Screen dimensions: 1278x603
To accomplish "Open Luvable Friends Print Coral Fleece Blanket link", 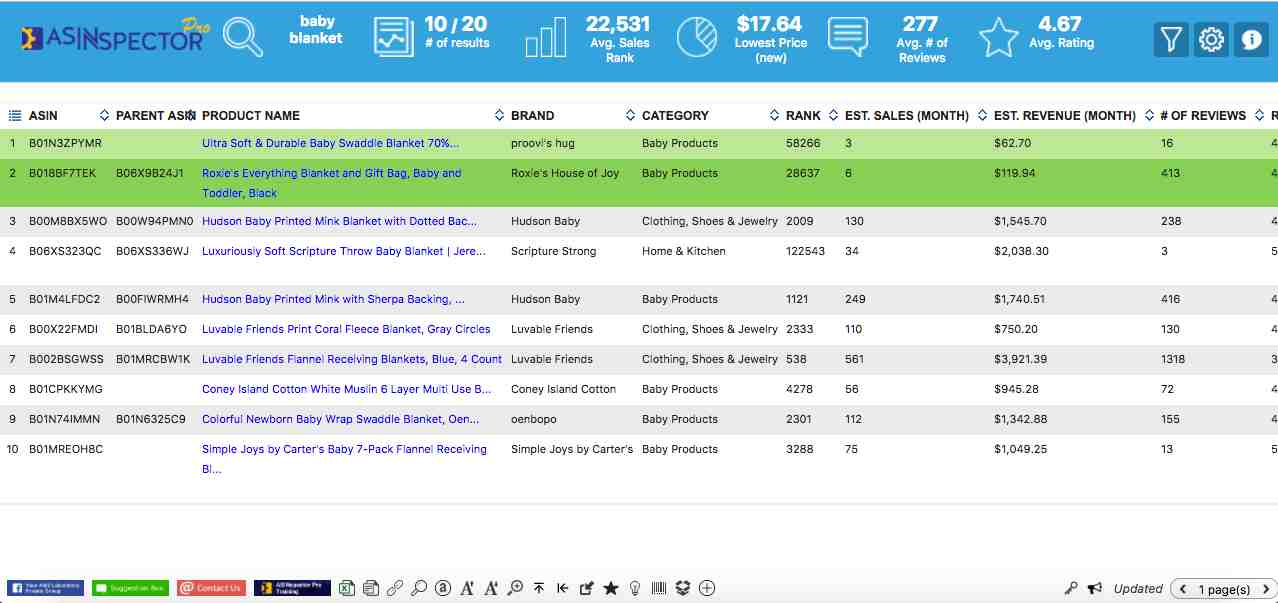I will [x=347, y=330].
